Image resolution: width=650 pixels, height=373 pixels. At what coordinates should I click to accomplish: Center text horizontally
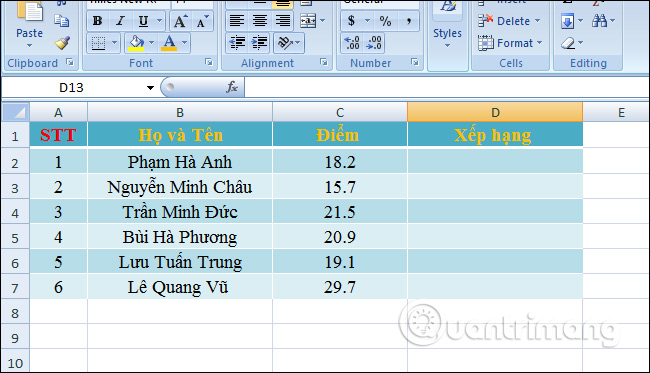click(x=260, y=21)
